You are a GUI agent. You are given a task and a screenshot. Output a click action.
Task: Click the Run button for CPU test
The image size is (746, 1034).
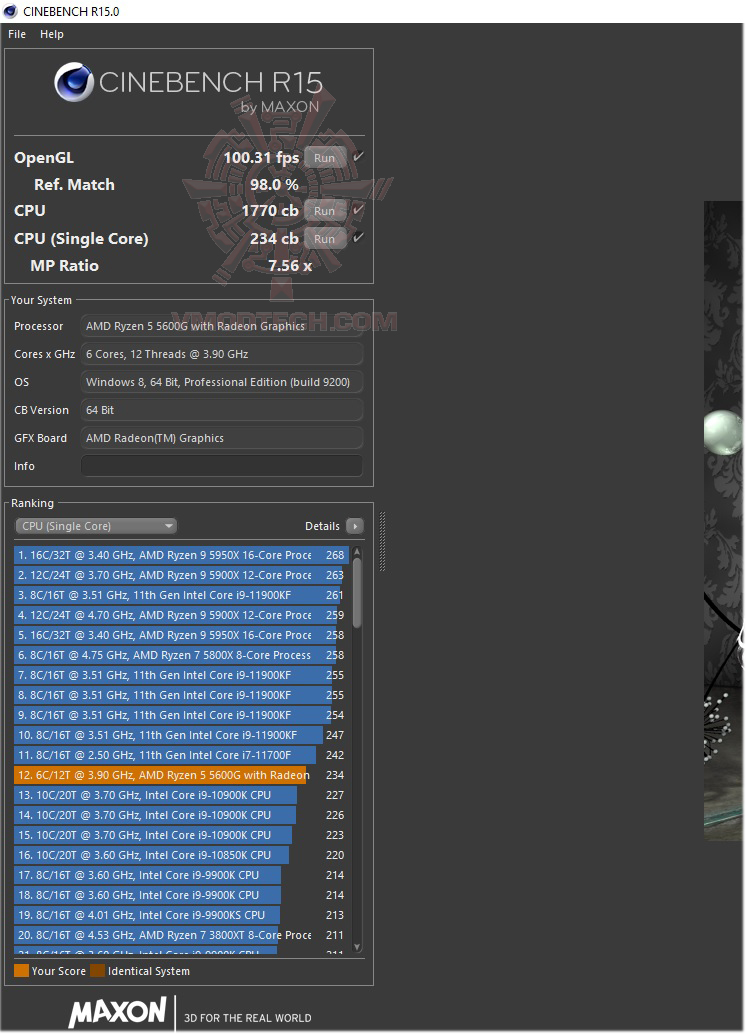325,211
